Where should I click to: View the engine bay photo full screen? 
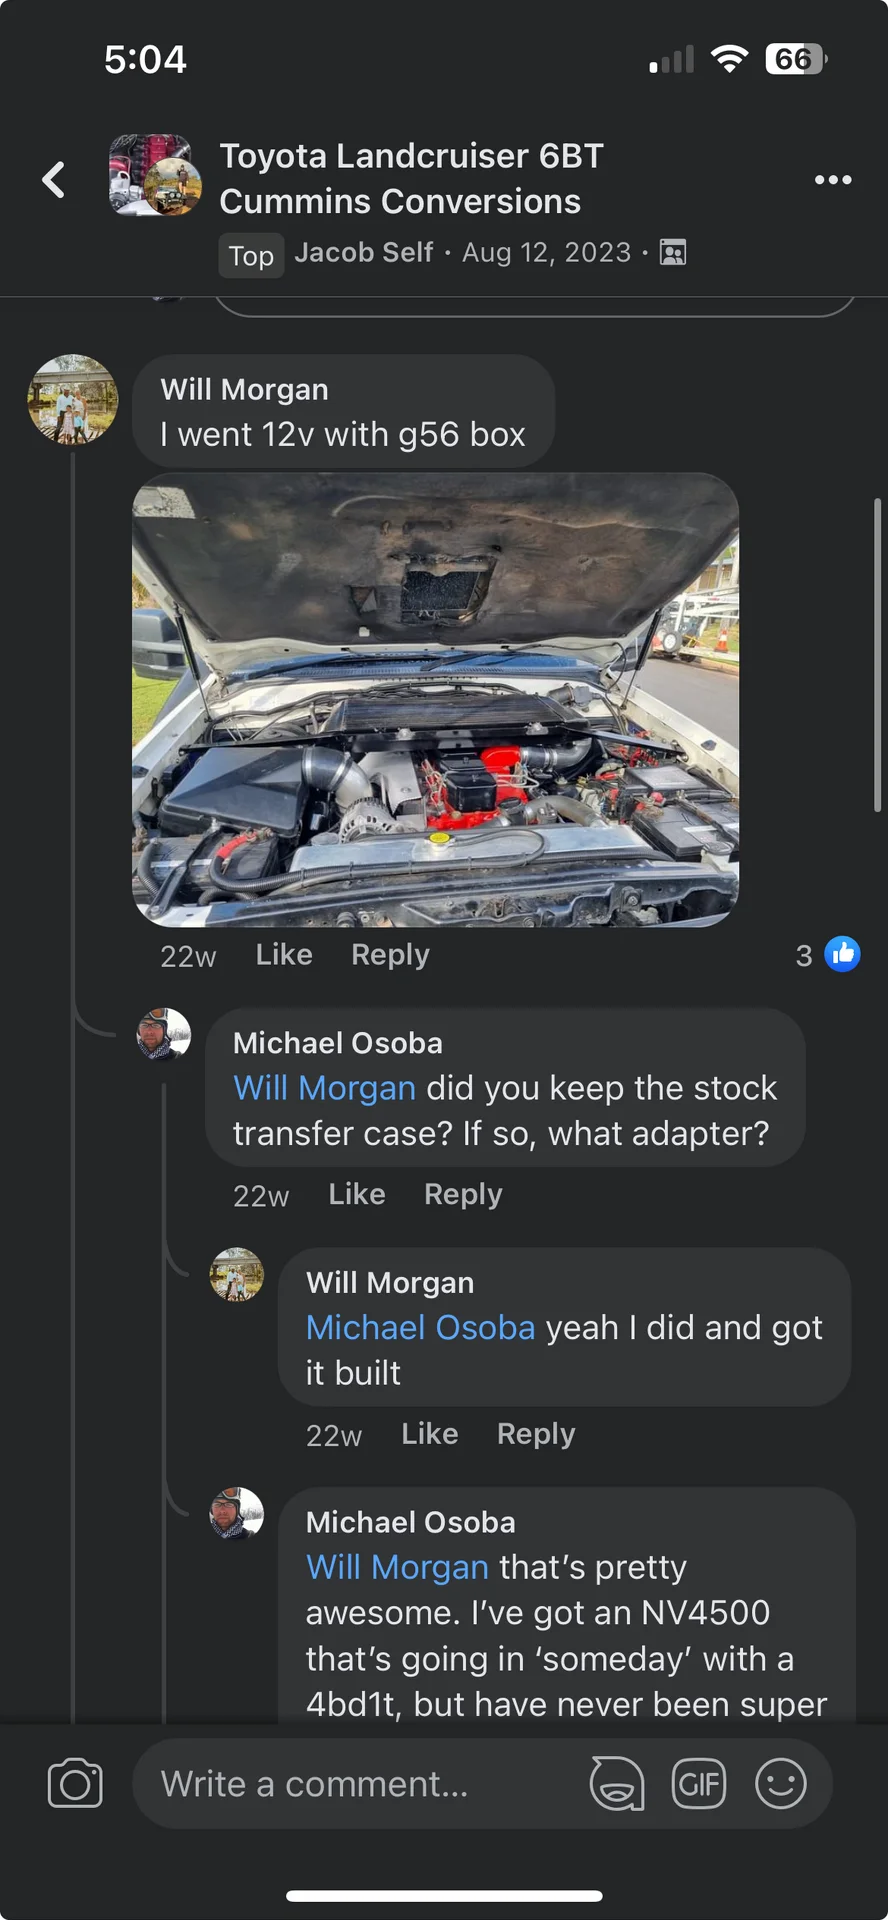(436, 700)
